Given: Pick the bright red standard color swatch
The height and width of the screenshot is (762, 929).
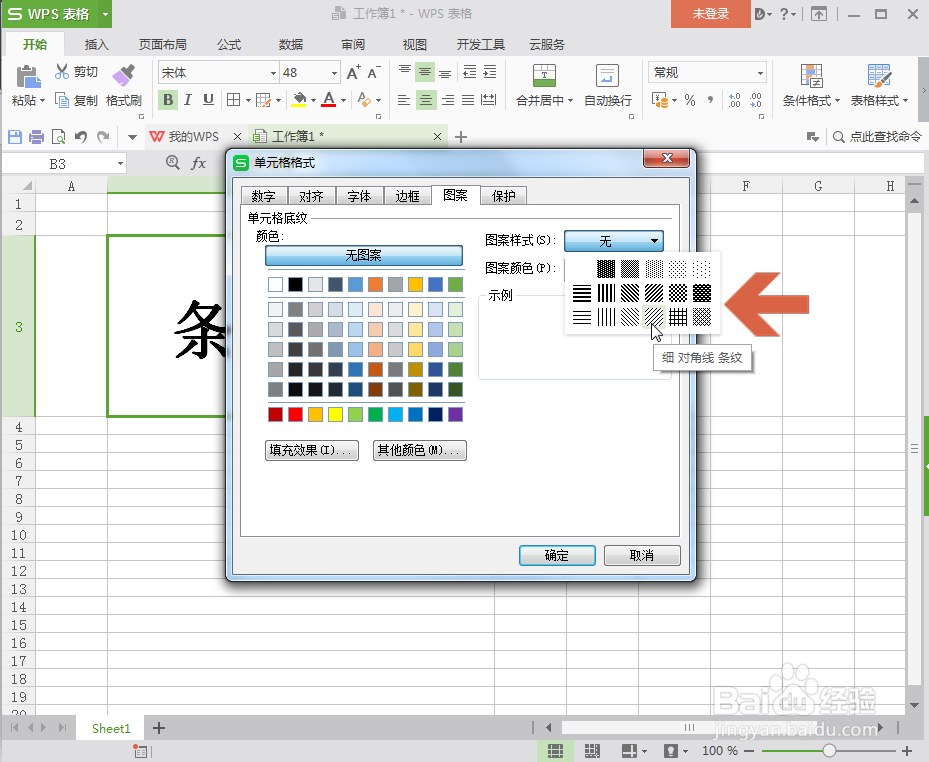Looking at the screenshot, I should (295, 414).
